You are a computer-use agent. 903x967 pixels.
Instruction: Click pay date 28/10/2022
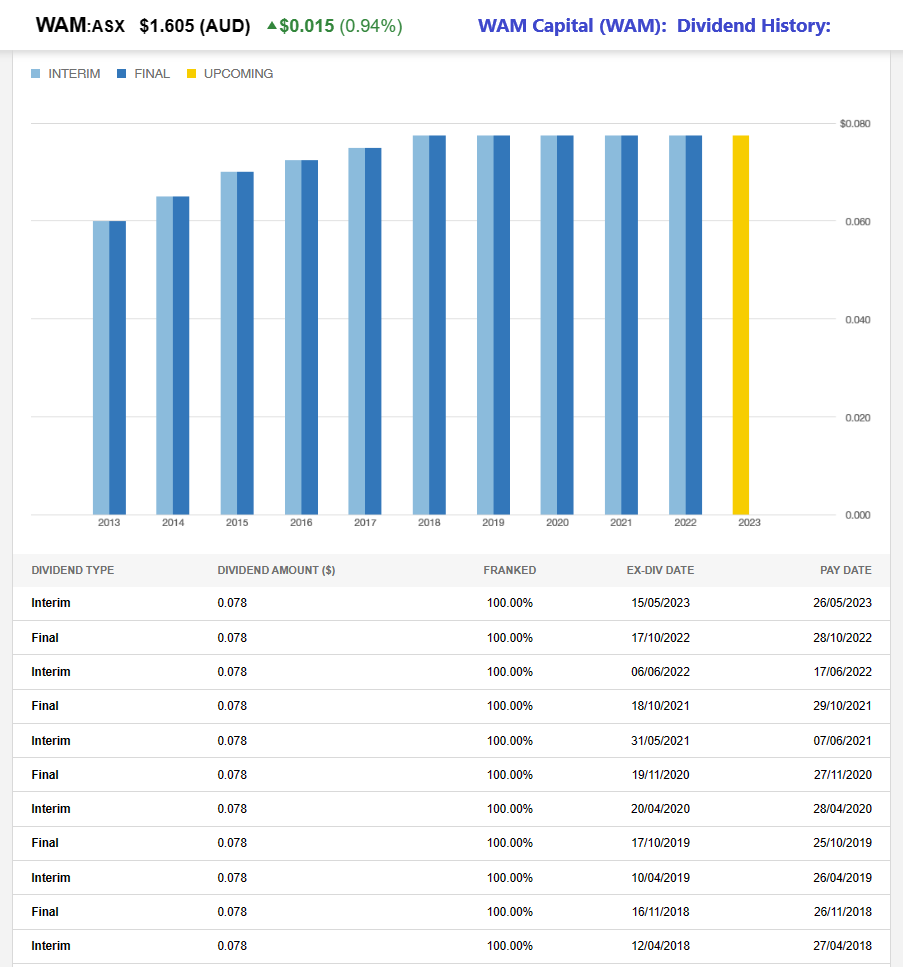[843, 638]
